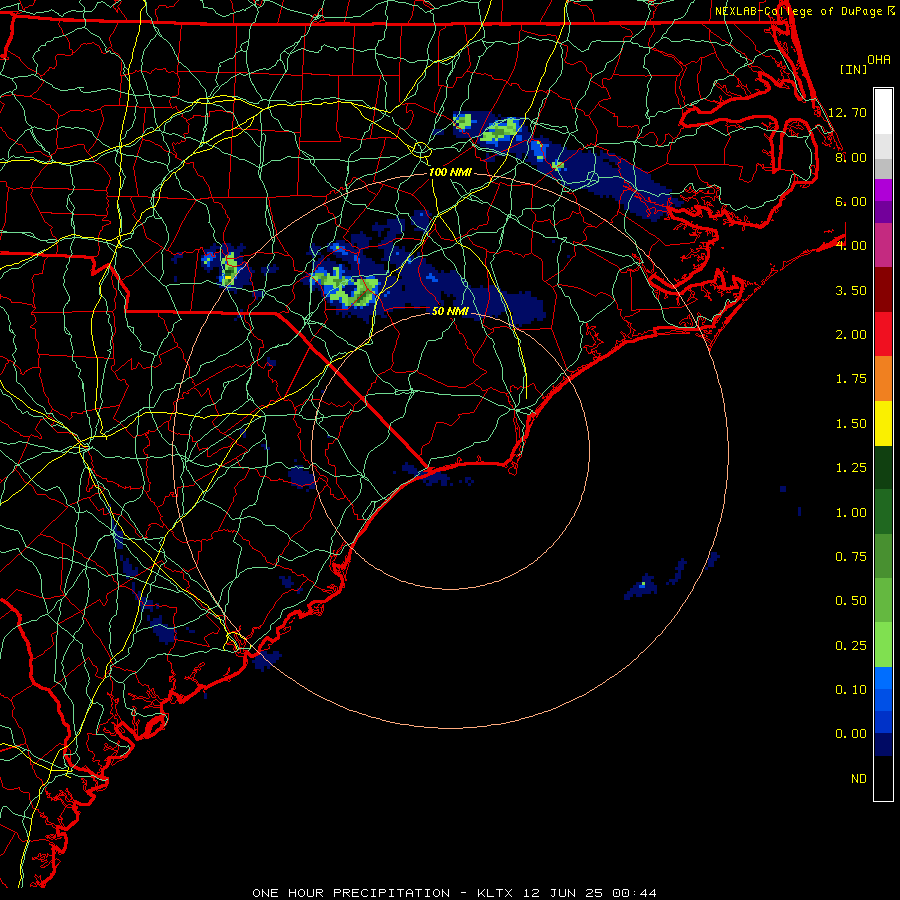Screen dimensions: 900x900
Task: Select the 1.75 legend value
Action: (851, 379)
